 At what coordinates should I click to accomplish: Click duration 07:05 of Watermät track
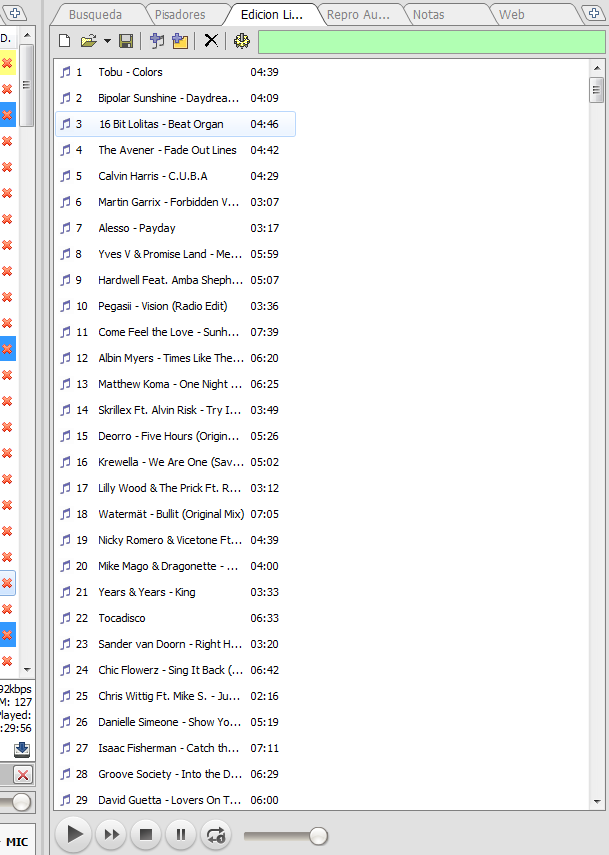click(x=264, y=514)
